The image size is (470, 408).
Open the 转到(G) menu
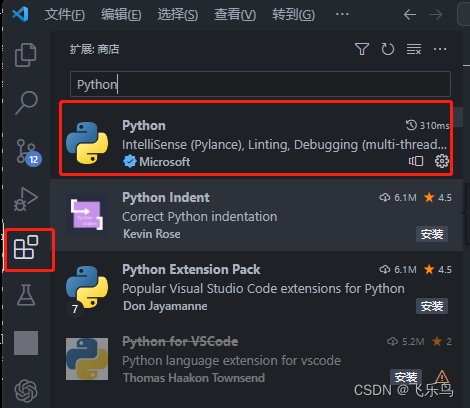tap(293, 15)
